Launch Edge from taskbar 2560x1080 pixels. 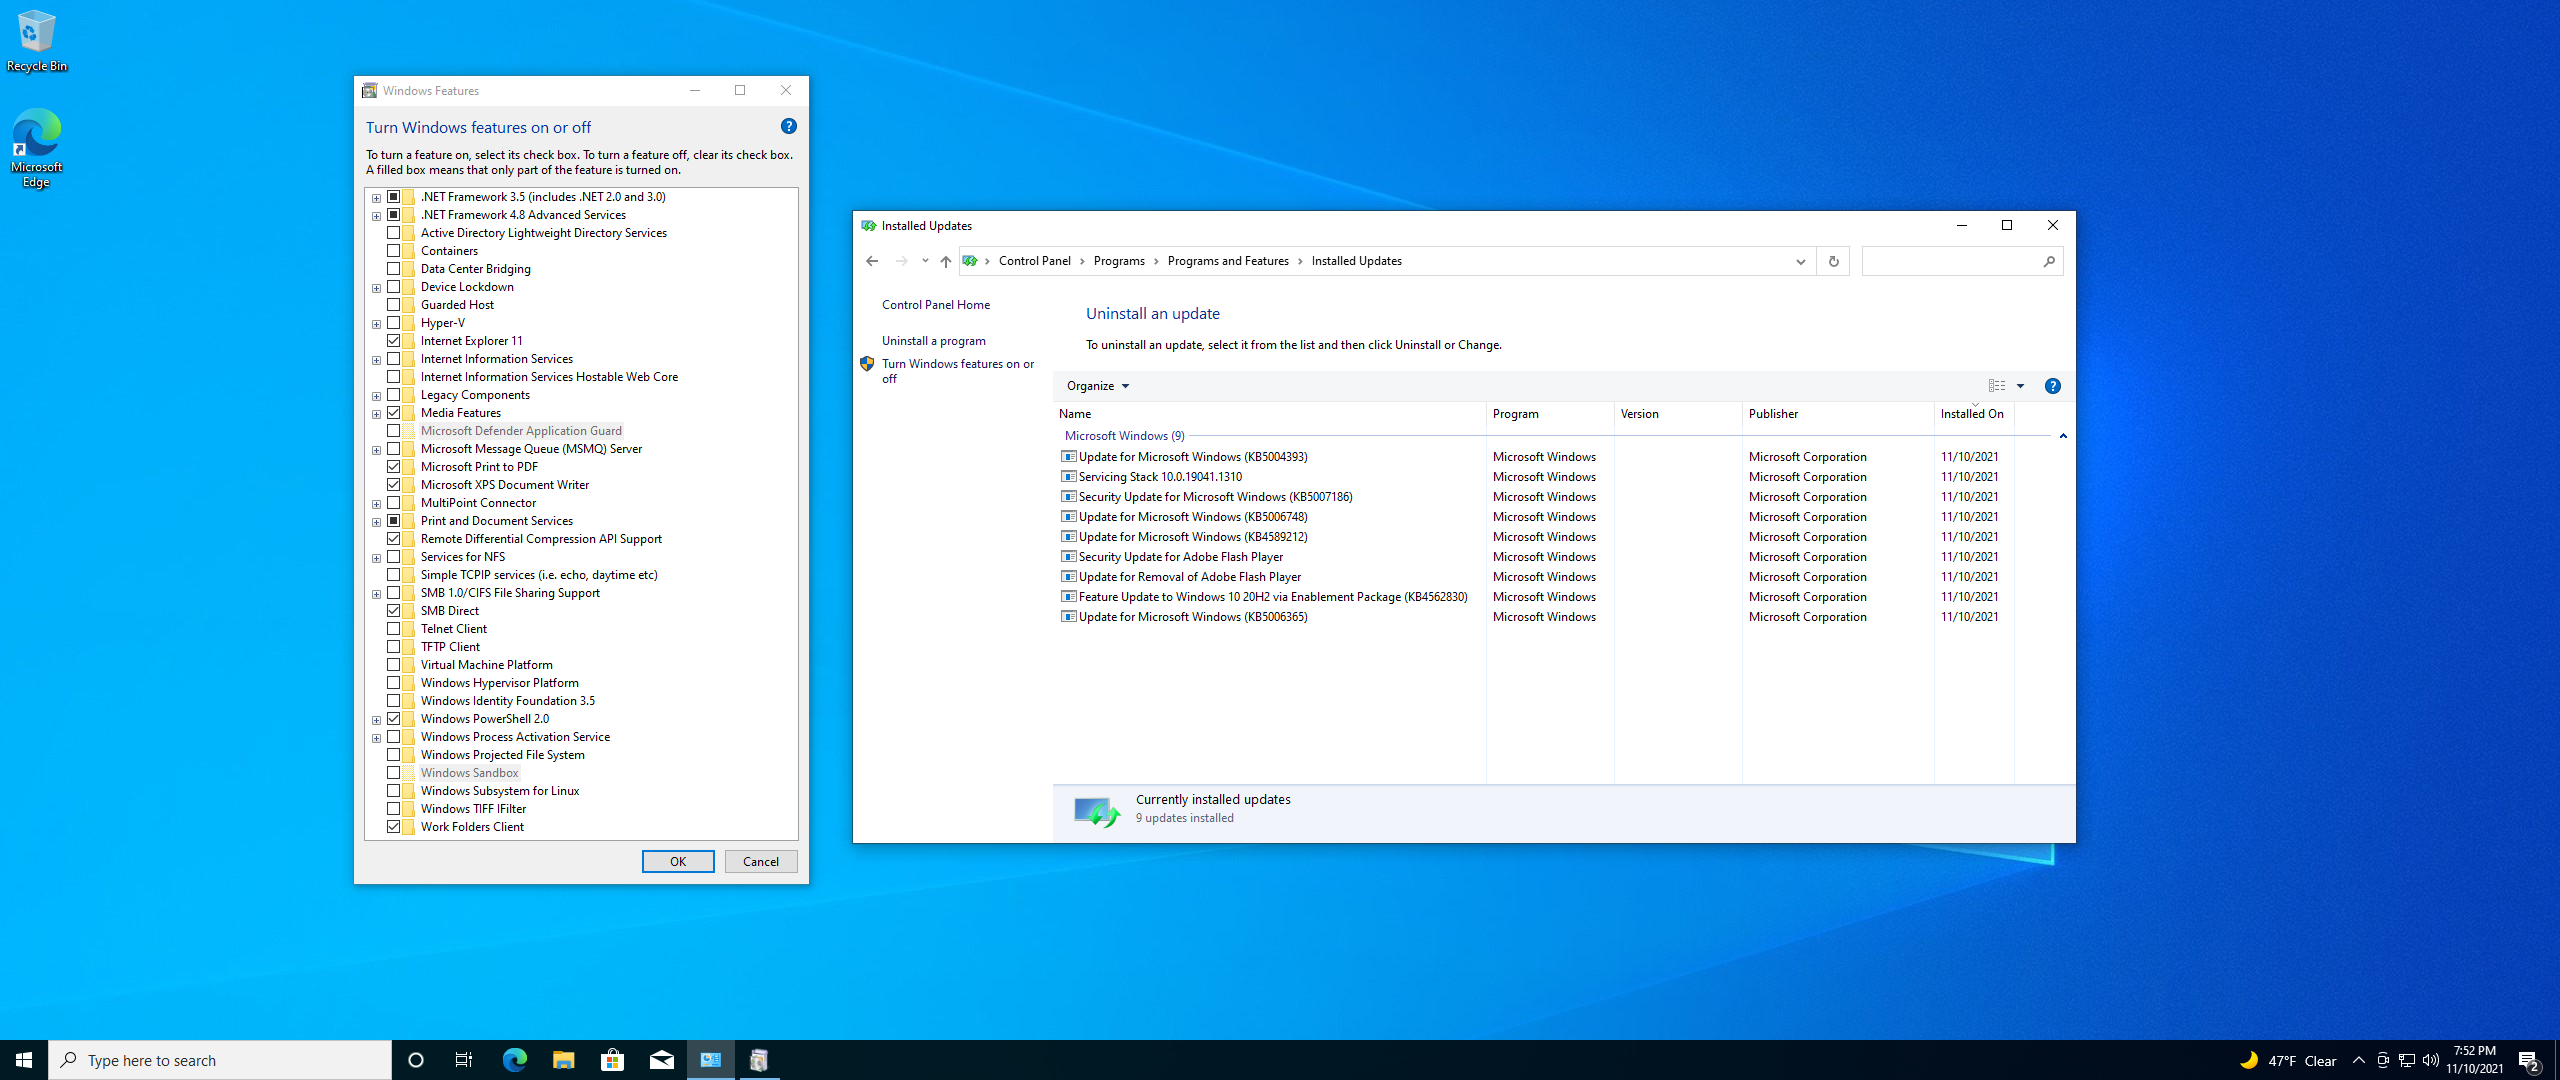point(514,1060)
